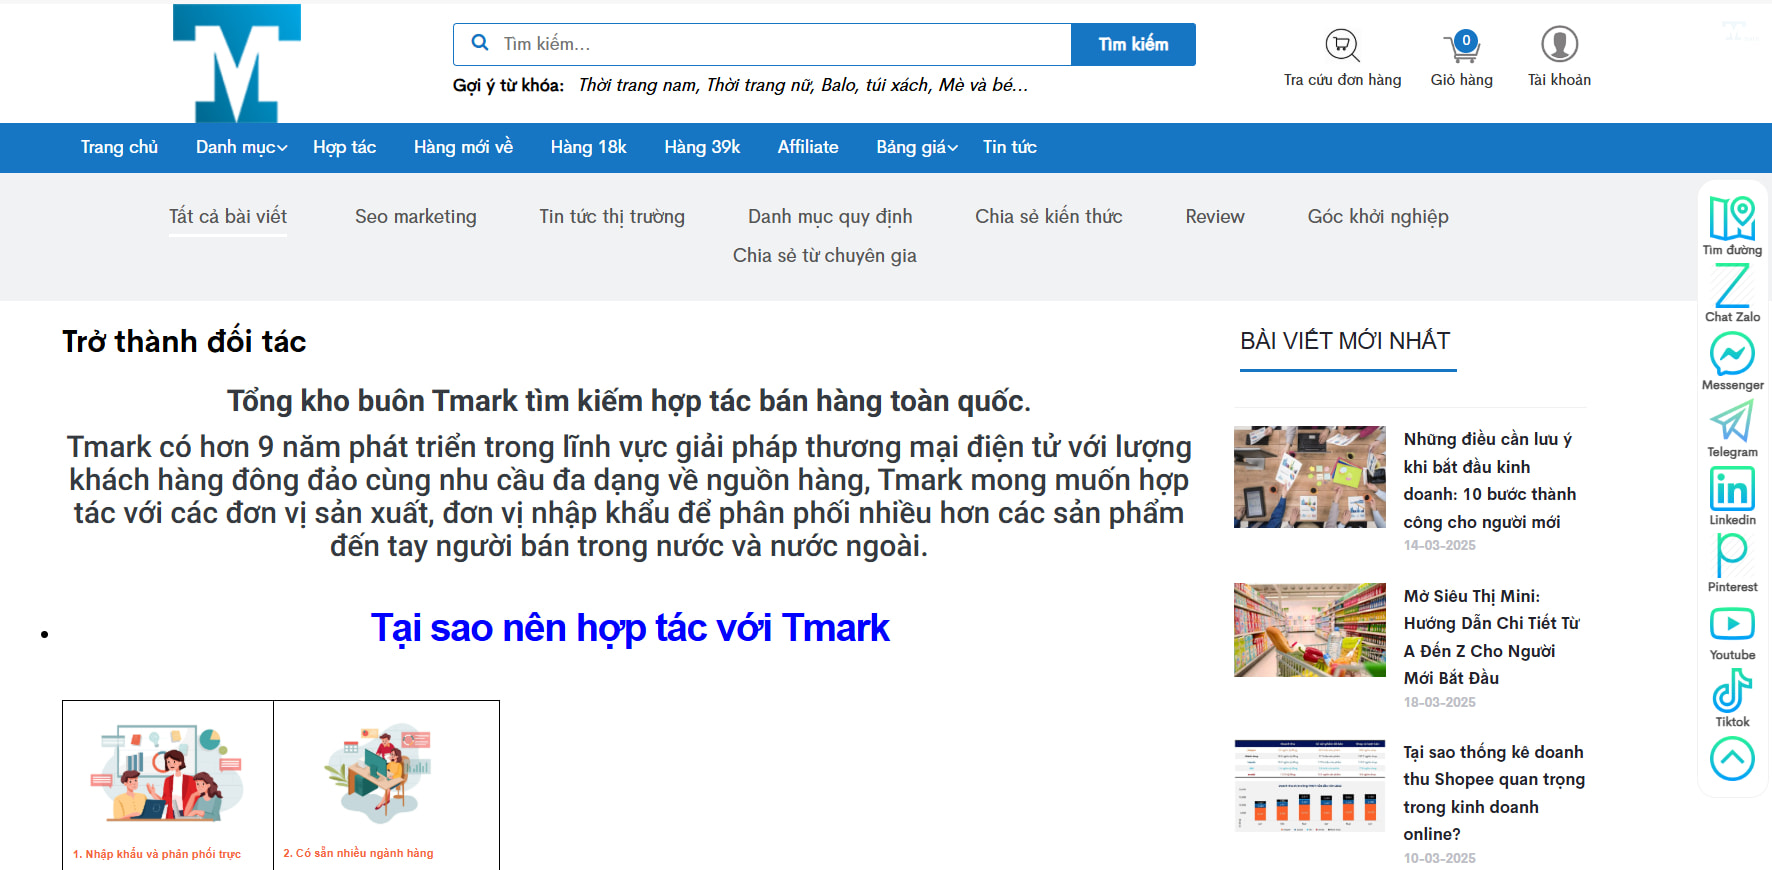Click the date 14-03-2025
The image size is (1772, 870).
pyautogui.click(x=1439, y=545)
